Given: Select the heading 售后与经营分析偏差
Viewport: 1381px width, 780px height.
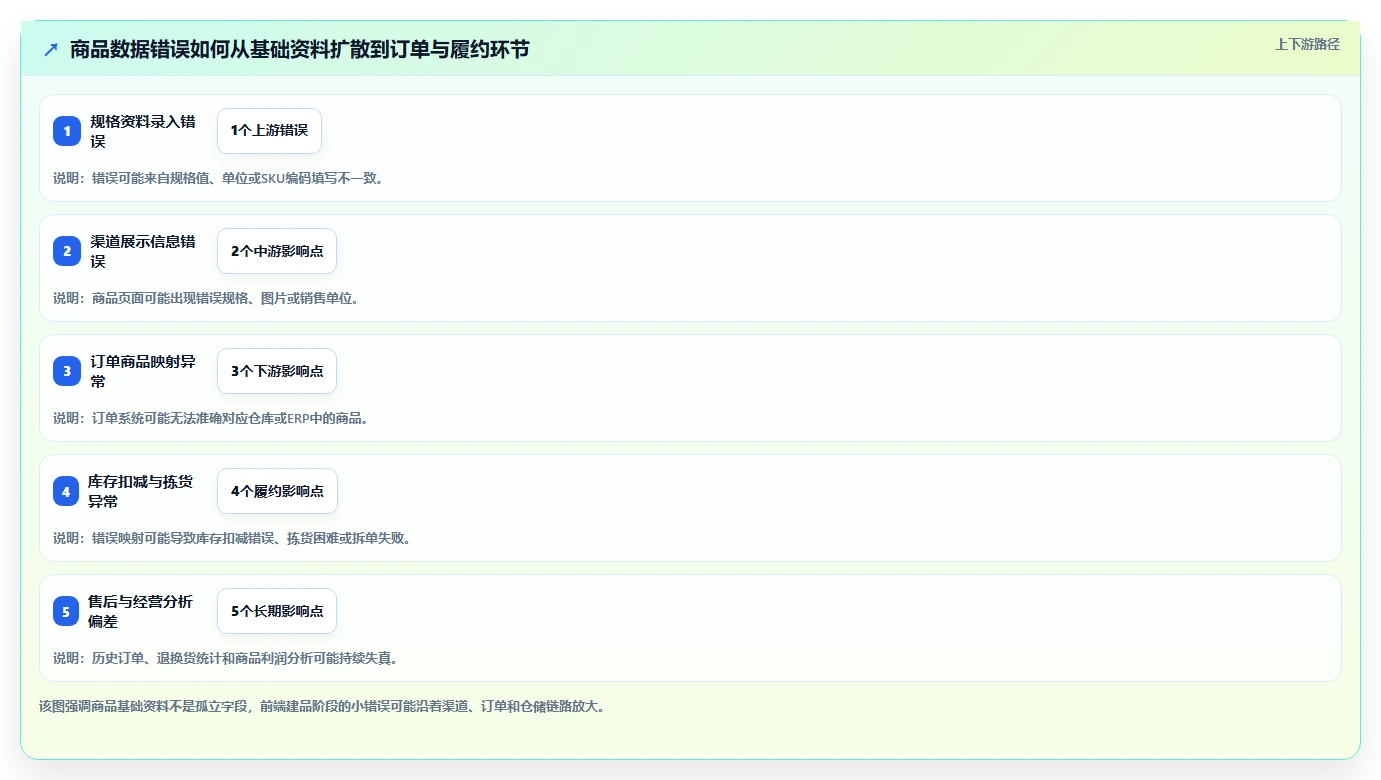Looking at the screenshot, I should point(141,611).
